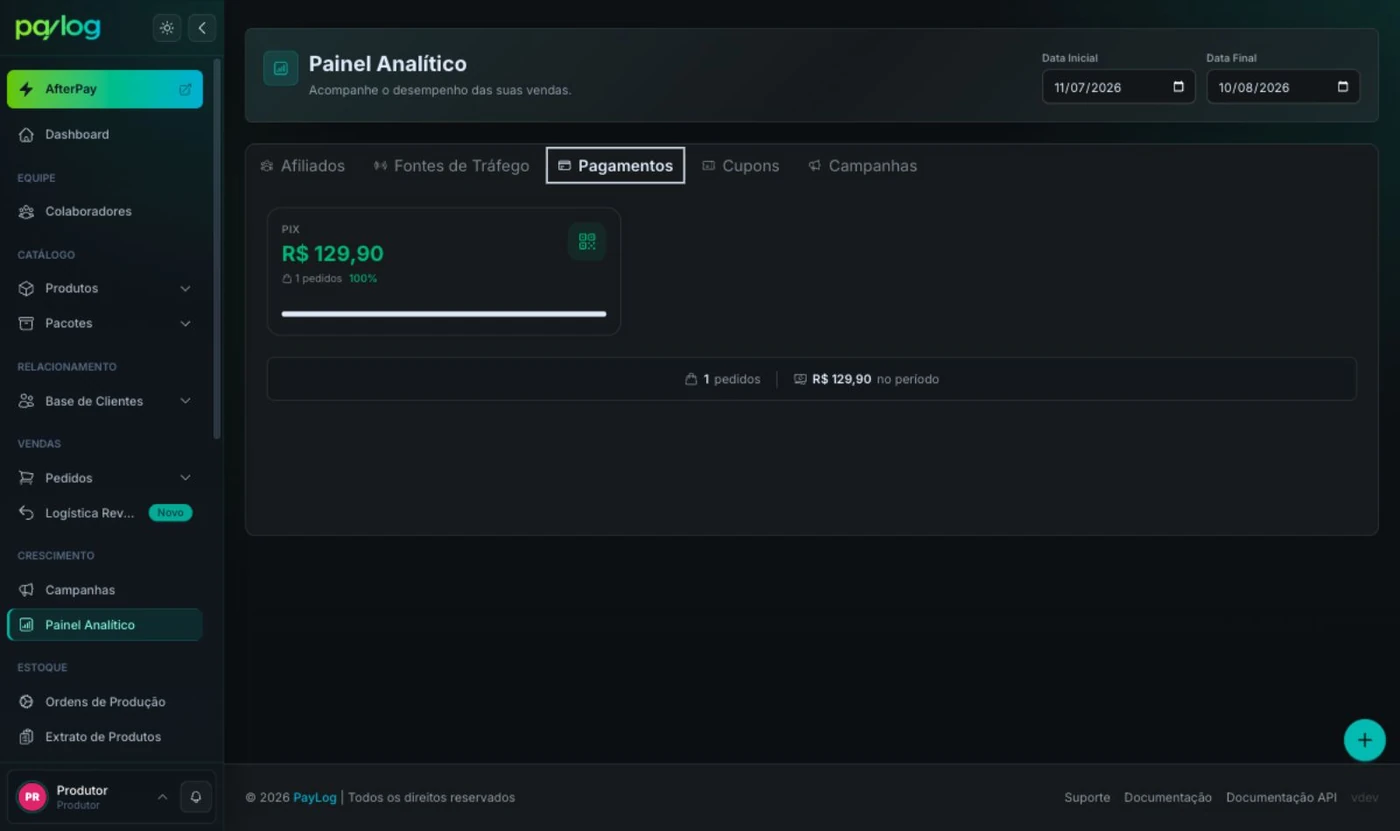This screenshot has width=1400, height=831.
Task: Open the notifications bell
Action: [x=196, y=797]
